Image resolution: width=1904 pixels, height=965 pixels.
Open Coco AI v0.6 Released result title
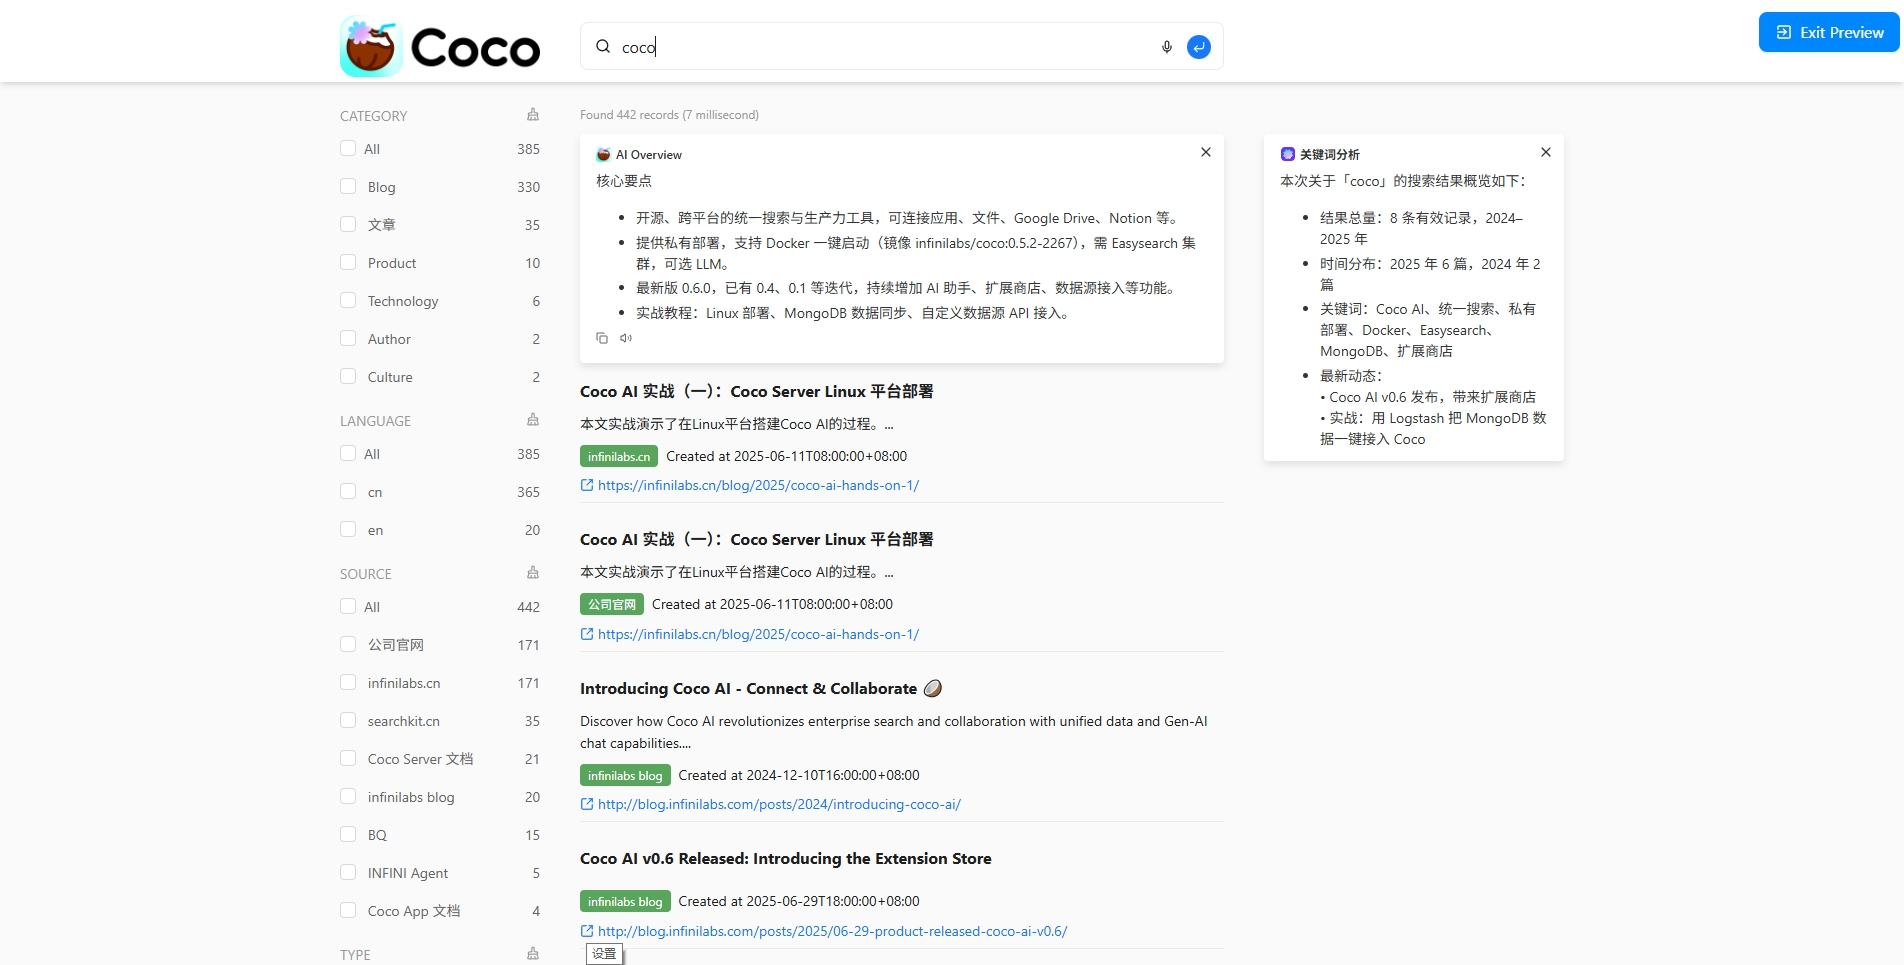[786, 858]
